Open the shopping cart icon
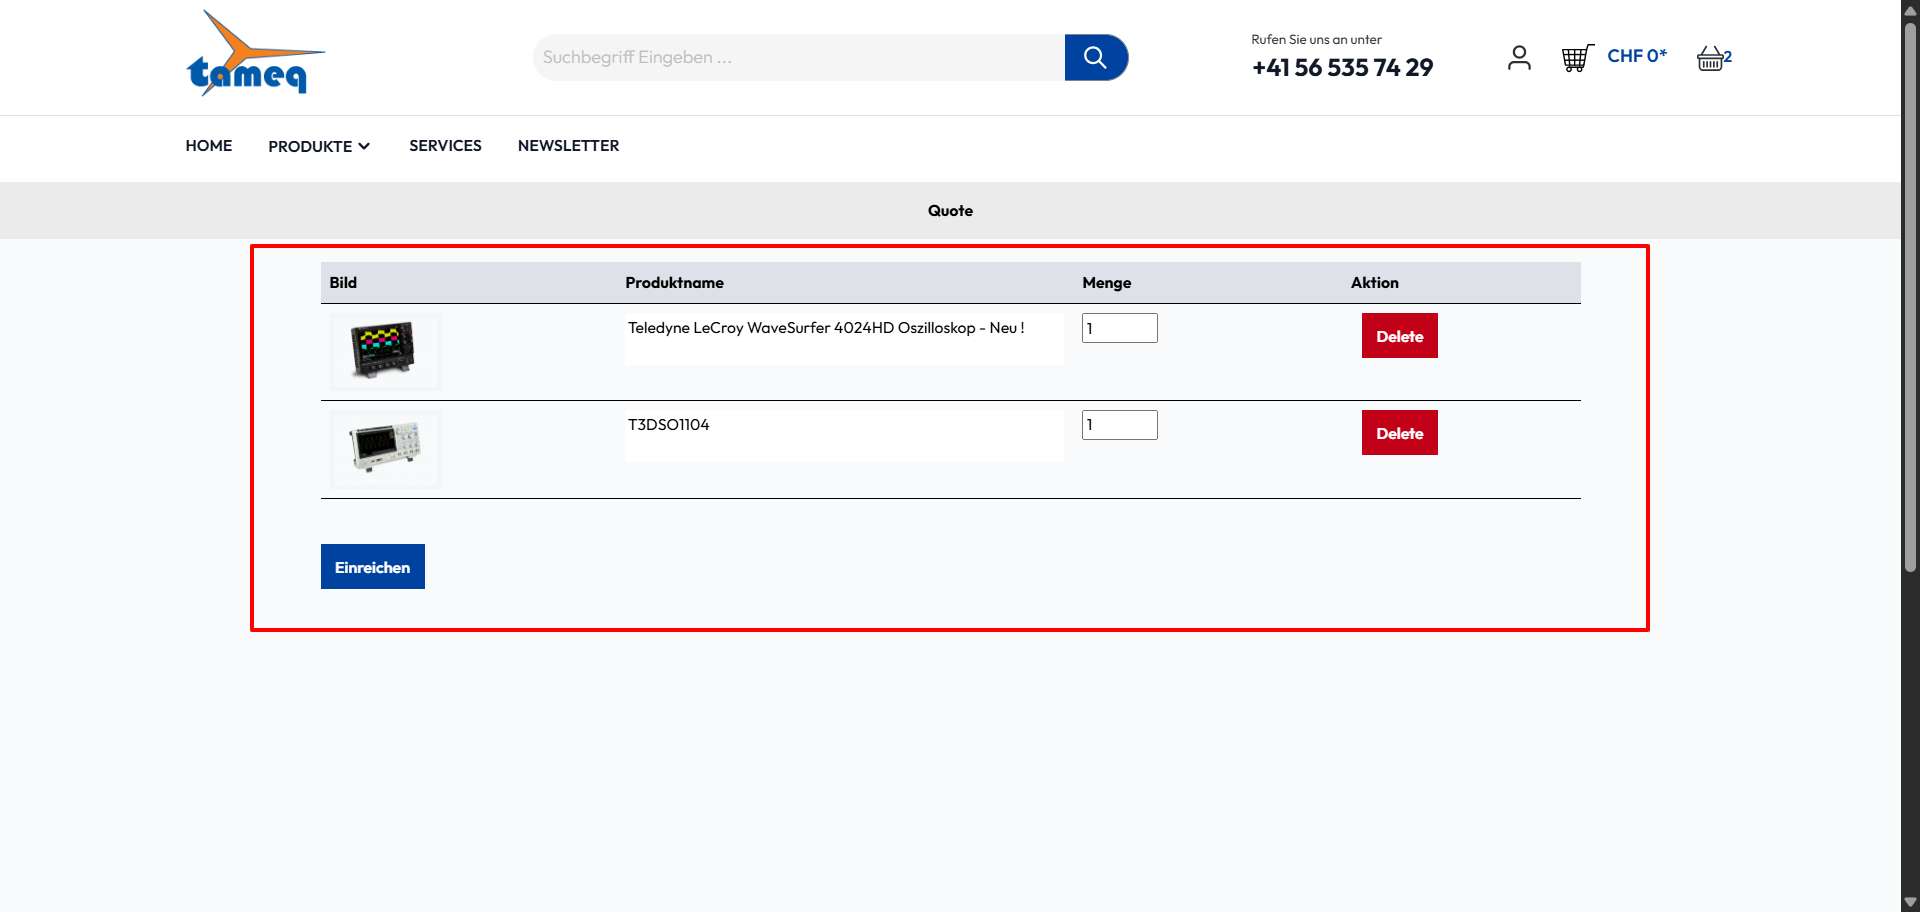Screen dimensions: 1920x912 (1577, 58)
